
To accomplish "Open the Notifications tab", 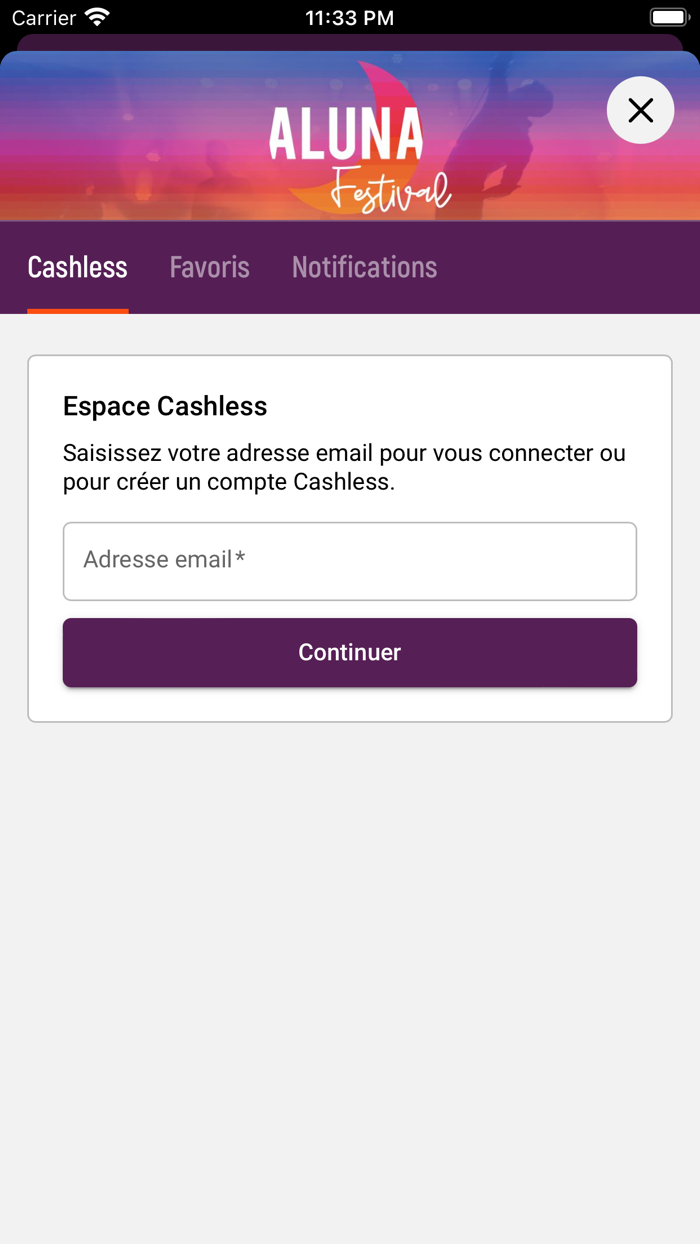I will click(x=364, y=267).
